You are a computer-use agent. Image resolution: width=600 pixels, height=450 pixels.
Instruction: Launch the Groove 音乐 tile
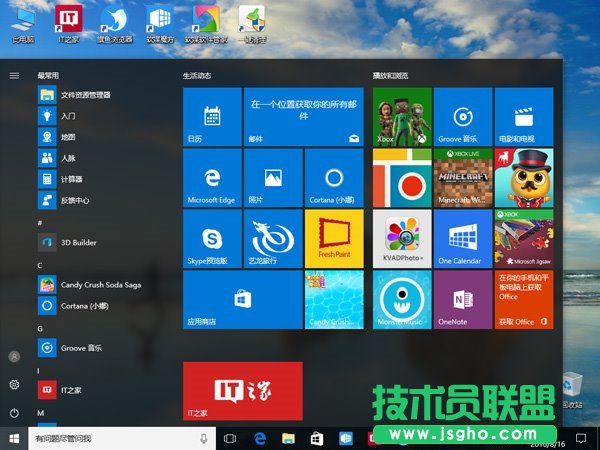click(x=463, y=117)
